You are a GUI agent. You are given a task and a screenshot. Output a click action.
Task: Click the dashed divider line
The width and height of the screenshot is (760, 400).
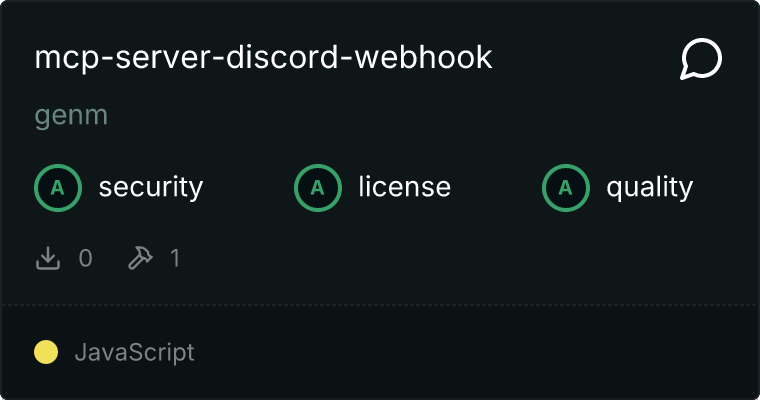(380, 305)
